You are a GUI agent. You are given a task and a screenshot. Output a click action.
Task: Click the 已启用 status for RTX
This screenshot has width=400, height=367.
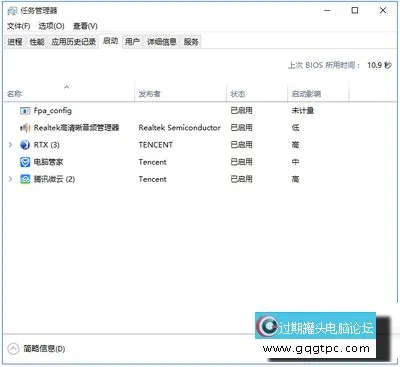coord(241,145)
